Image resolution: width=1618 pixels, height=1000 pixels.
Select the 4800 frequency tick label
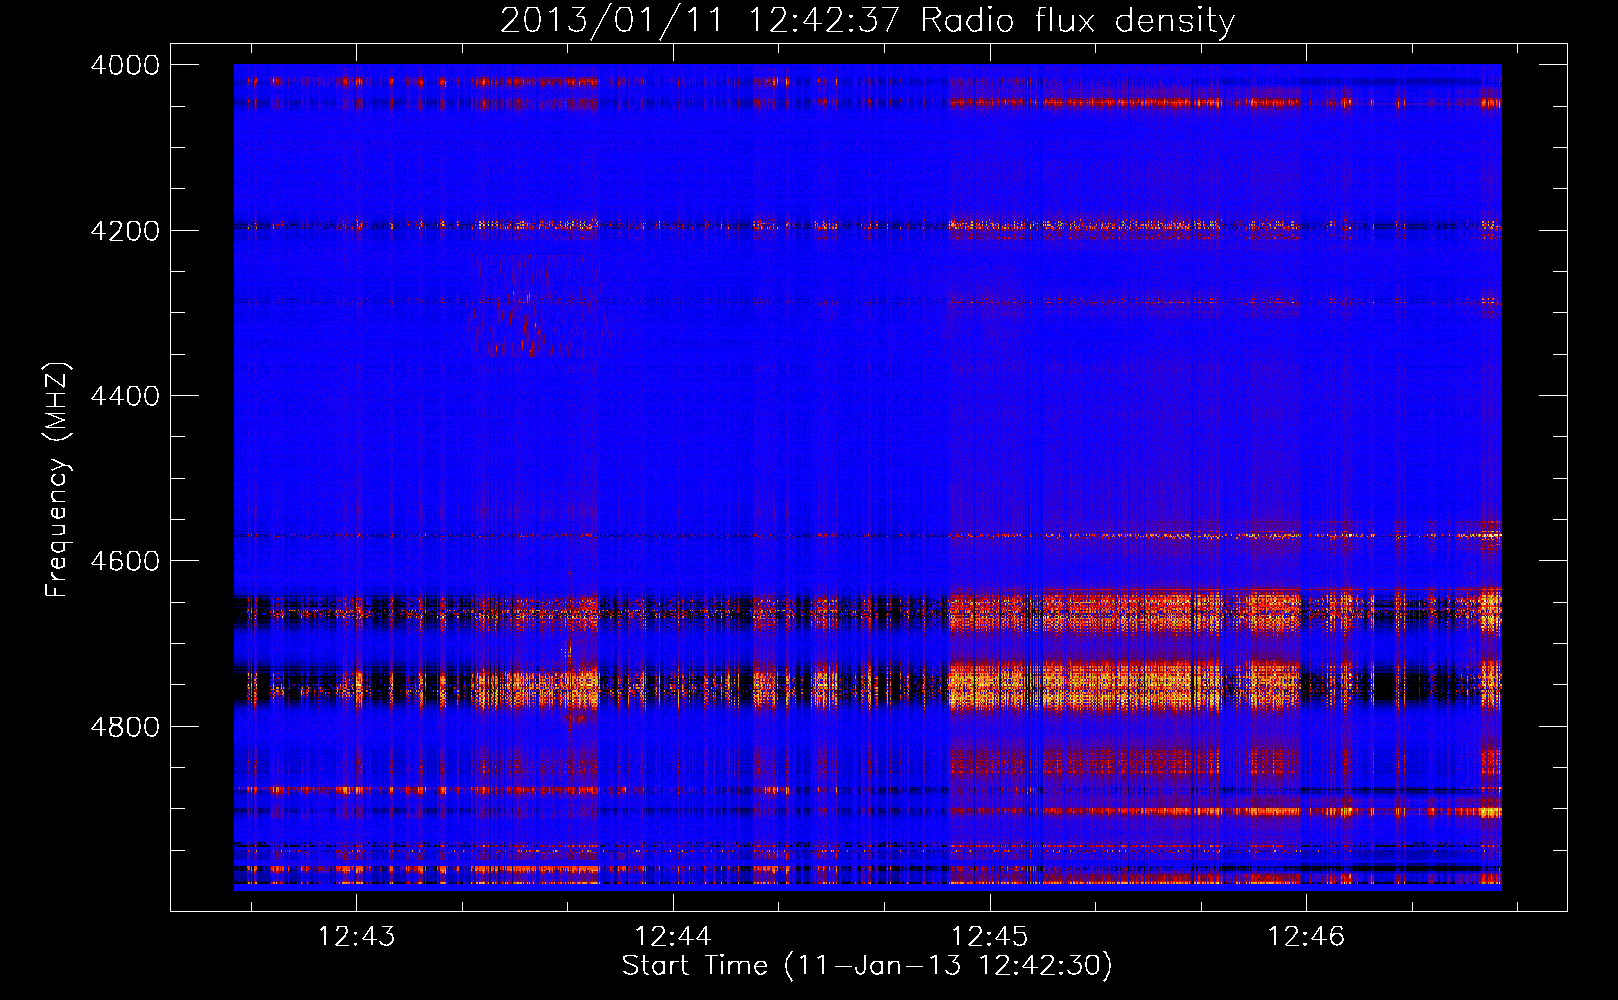(125, 727)
